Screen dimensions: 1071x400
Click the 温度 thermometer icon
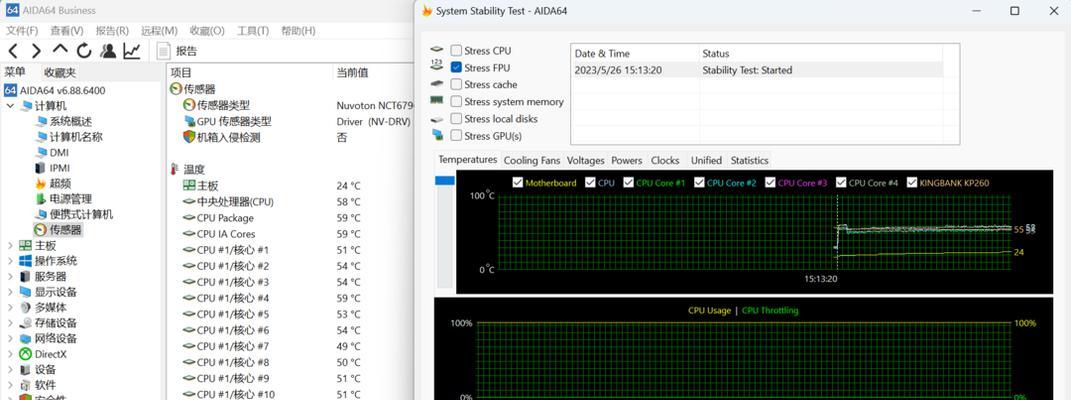click(175, 169)
